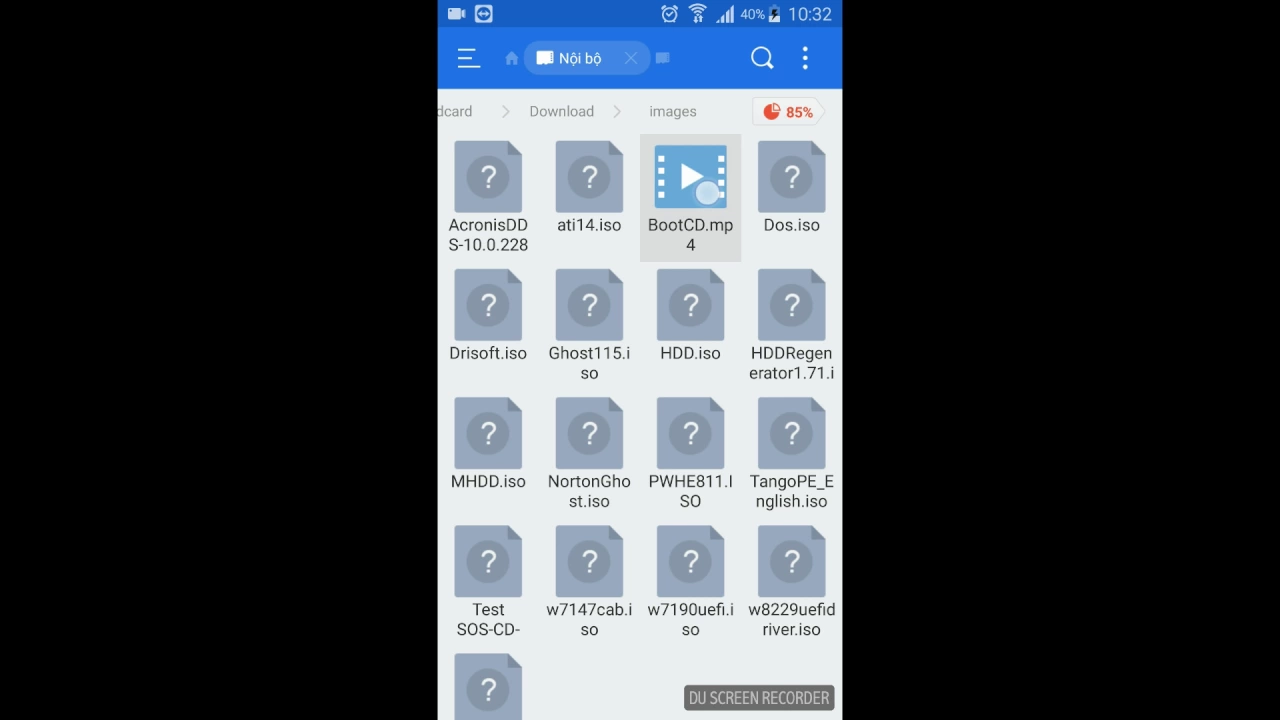Image resolution: width=1280 pixels, height=720 pixels.
Task: Click the BootCD.mp4 file name
Action: [690, 235]
